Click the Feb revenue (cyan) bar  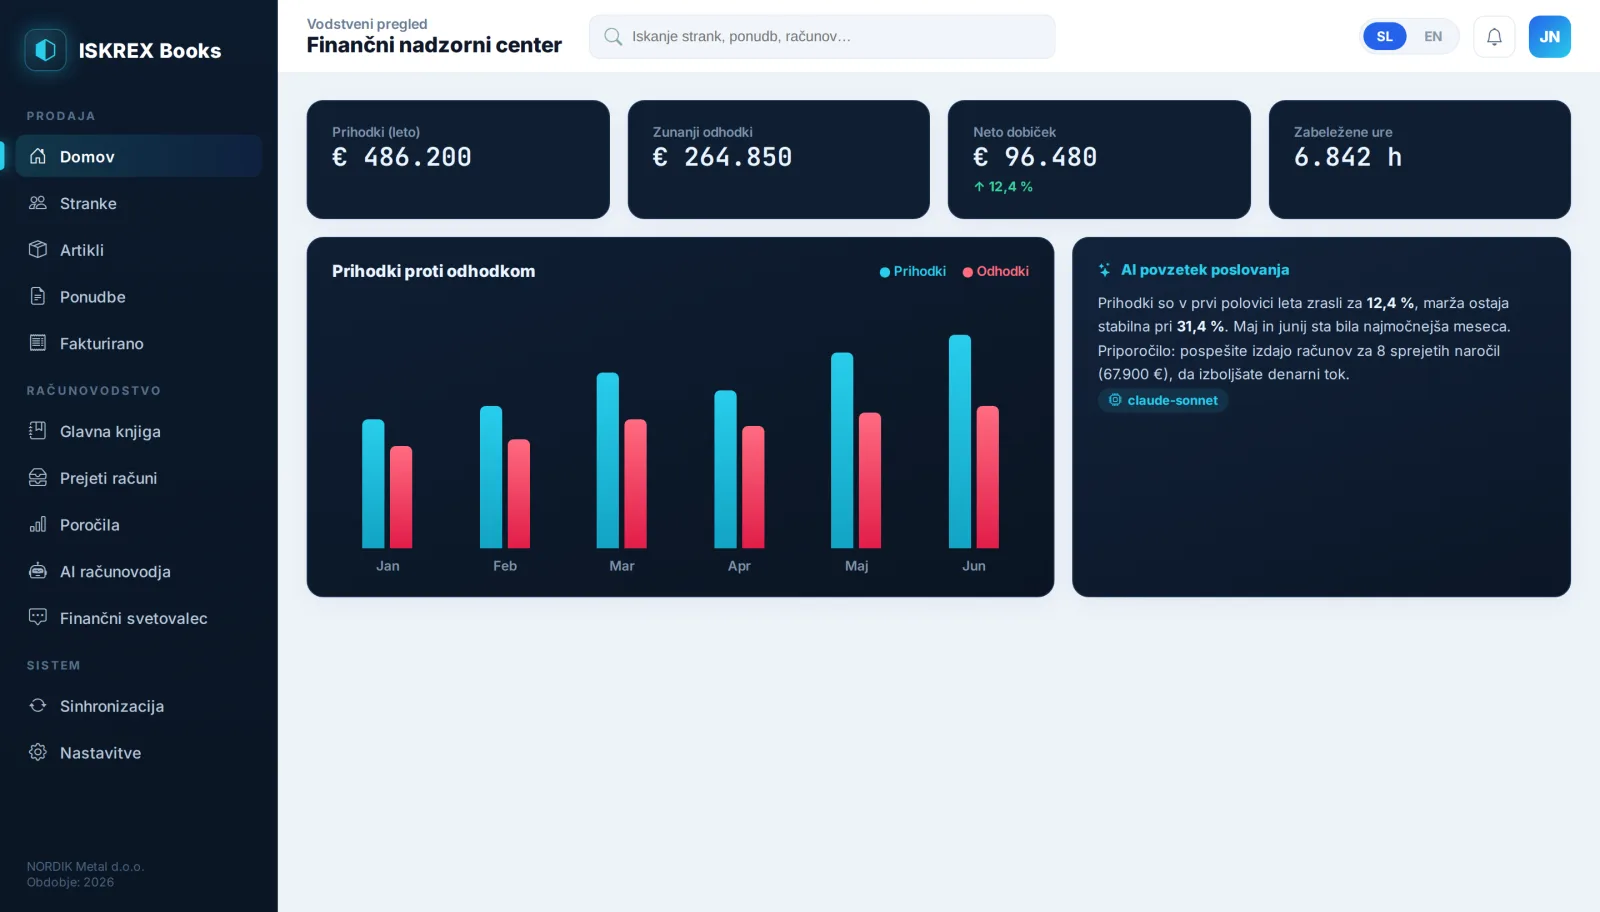[491, 477]
